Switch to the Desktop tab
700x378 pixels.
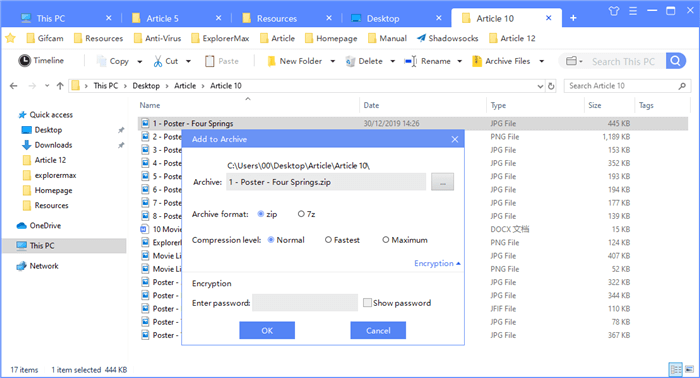tap(383, 18)
